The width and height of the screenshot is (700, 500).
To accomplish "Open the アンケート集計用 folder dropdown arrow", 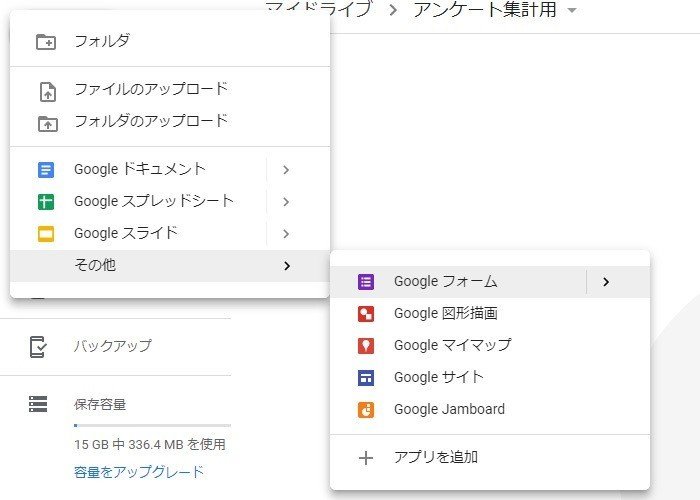I will 572,10.
